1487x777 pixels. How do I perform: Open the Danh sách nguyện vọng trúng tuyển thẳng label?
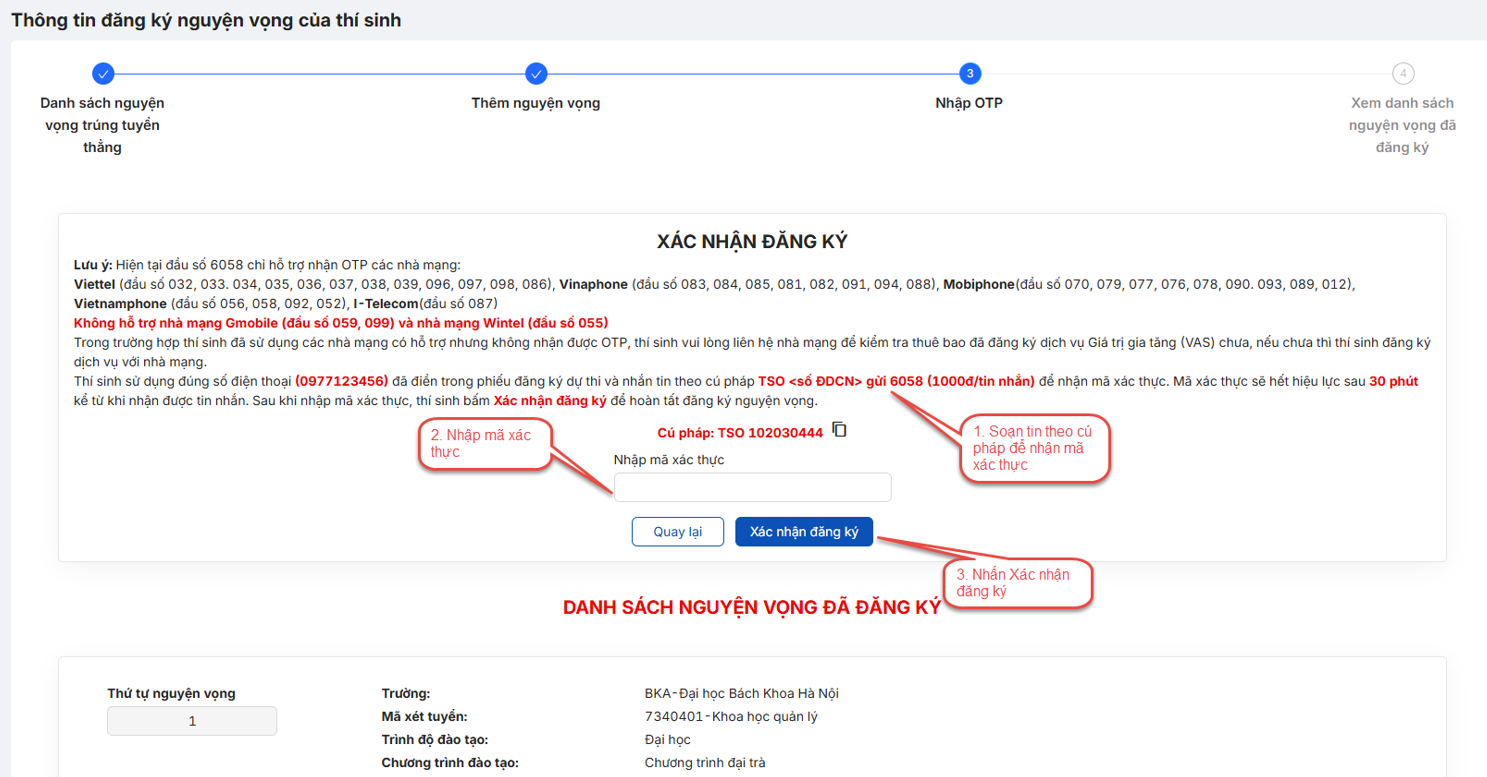point(103,125)
